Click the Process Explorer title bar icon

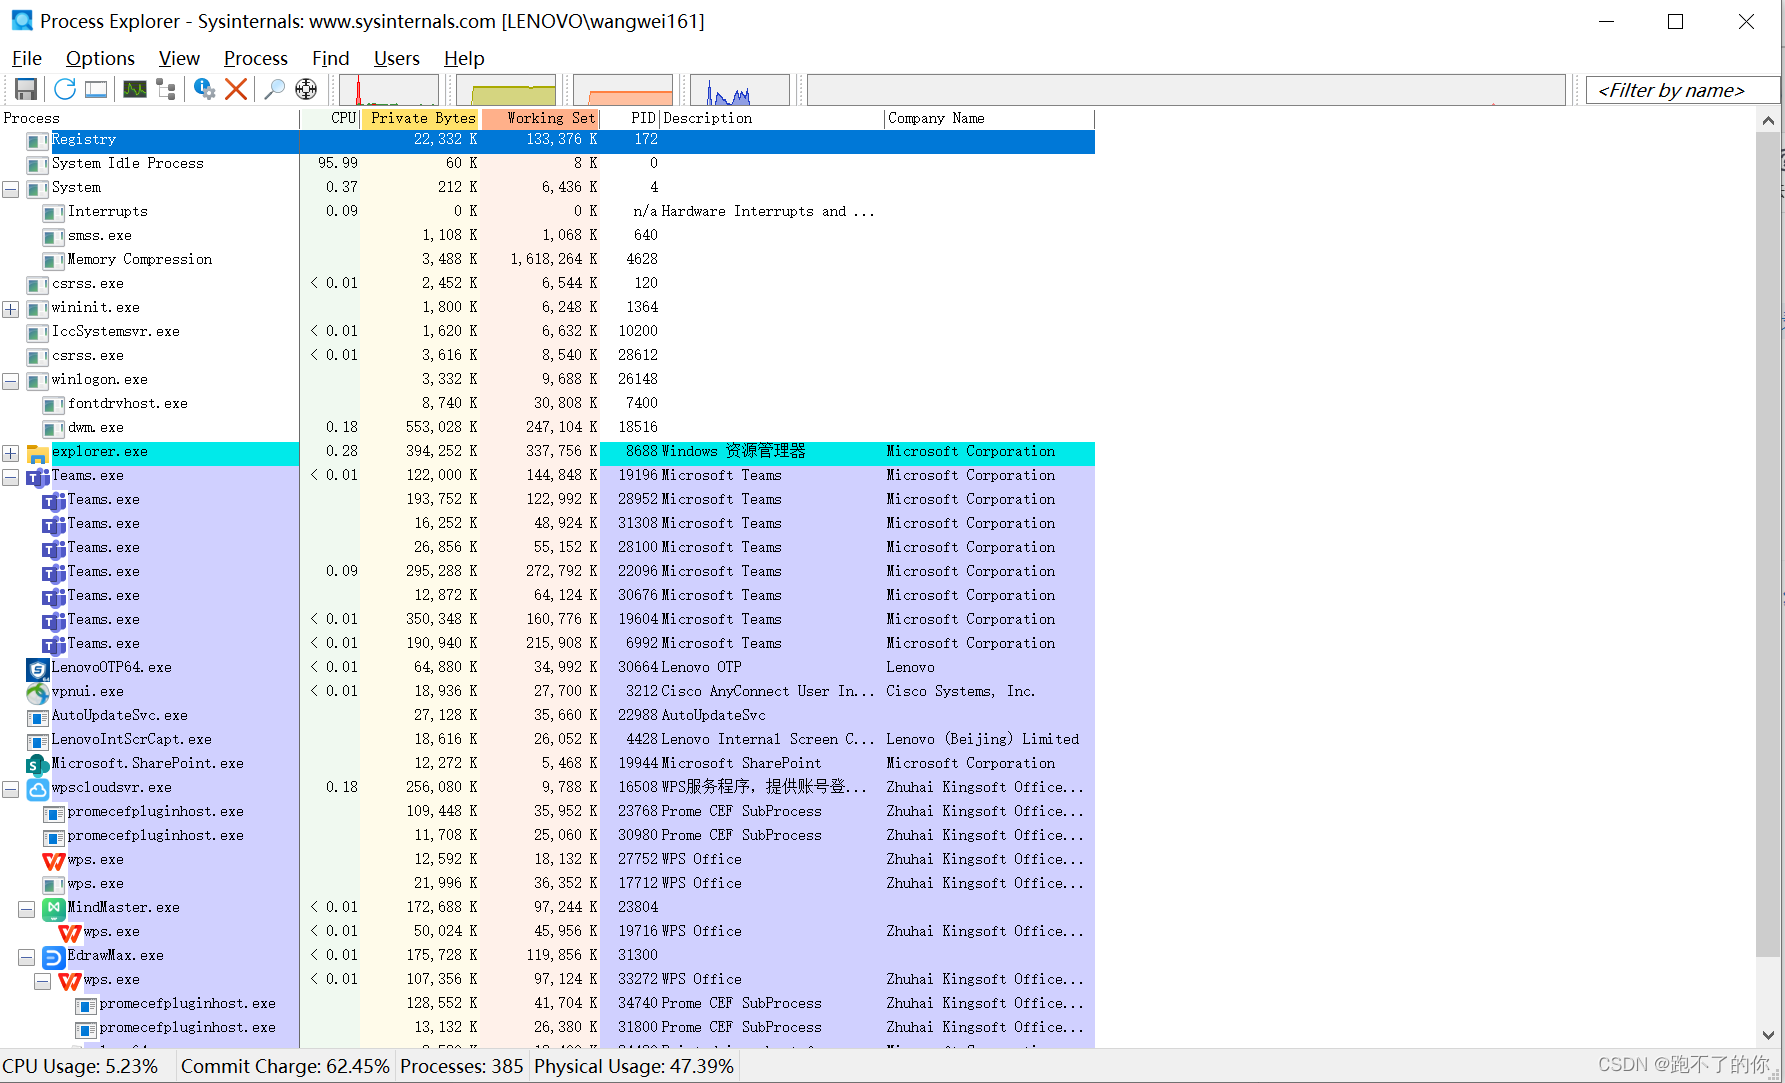(22, 20)
